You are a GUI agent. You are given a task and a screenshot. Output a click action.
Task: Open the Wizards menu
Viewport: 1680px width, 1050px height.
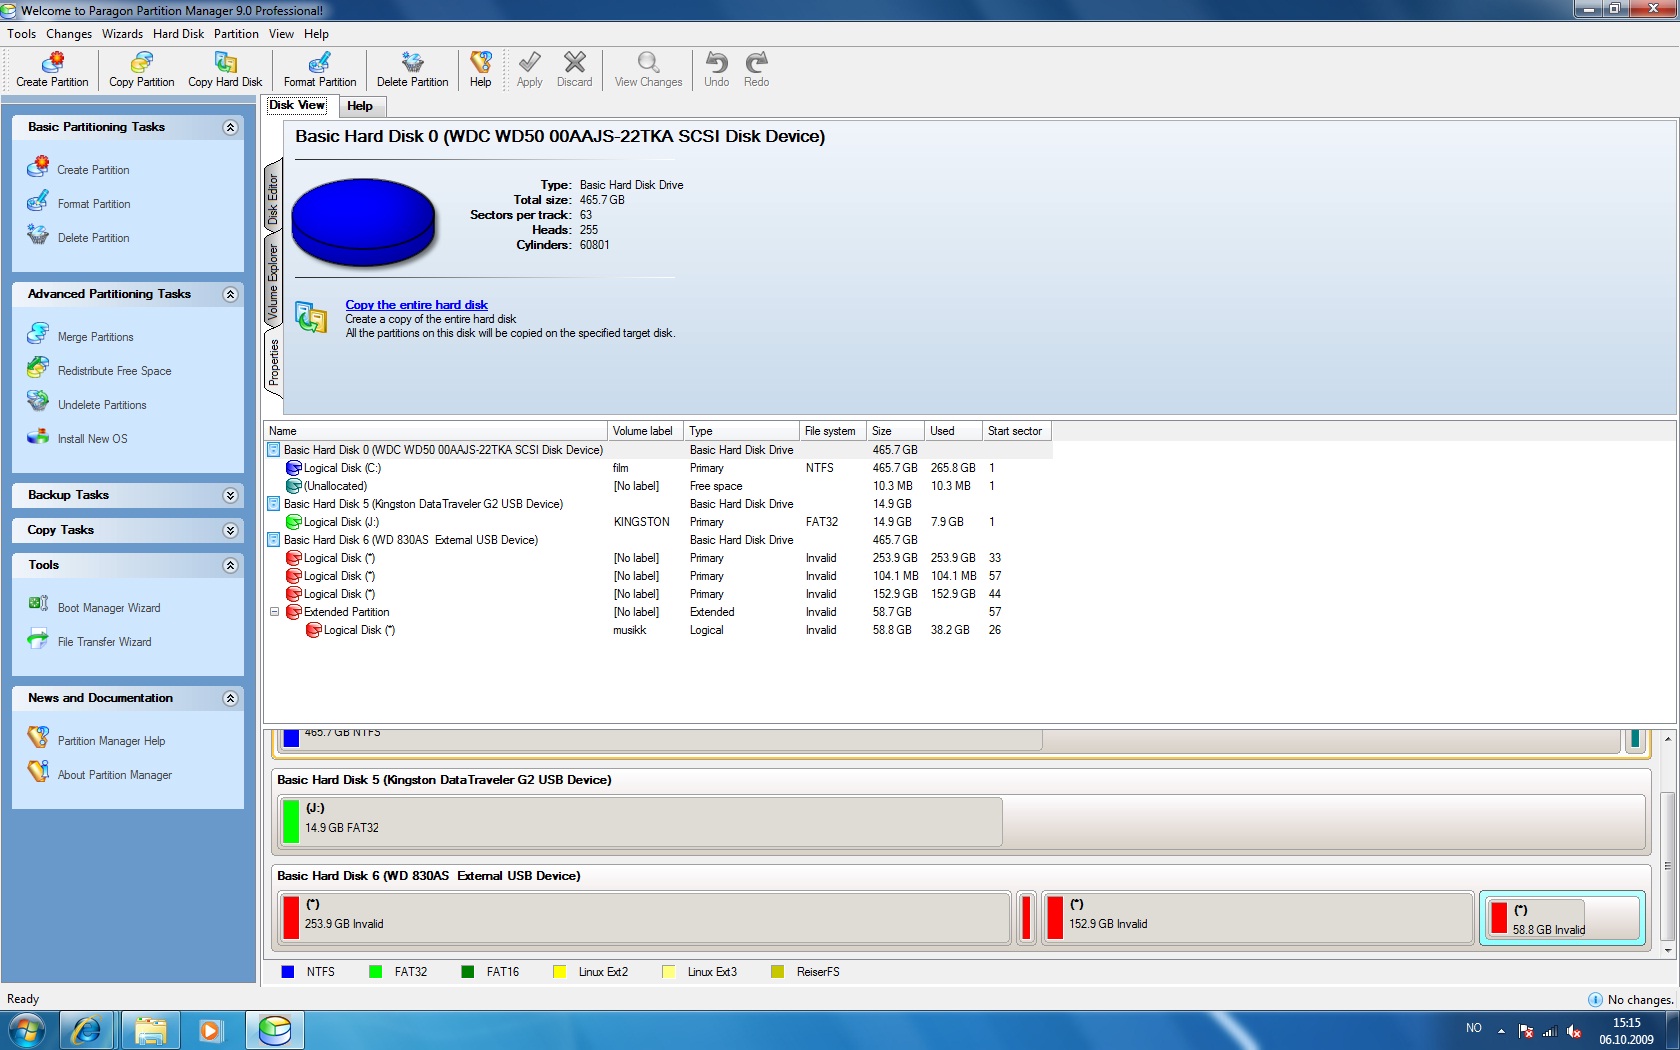point(122,34)
